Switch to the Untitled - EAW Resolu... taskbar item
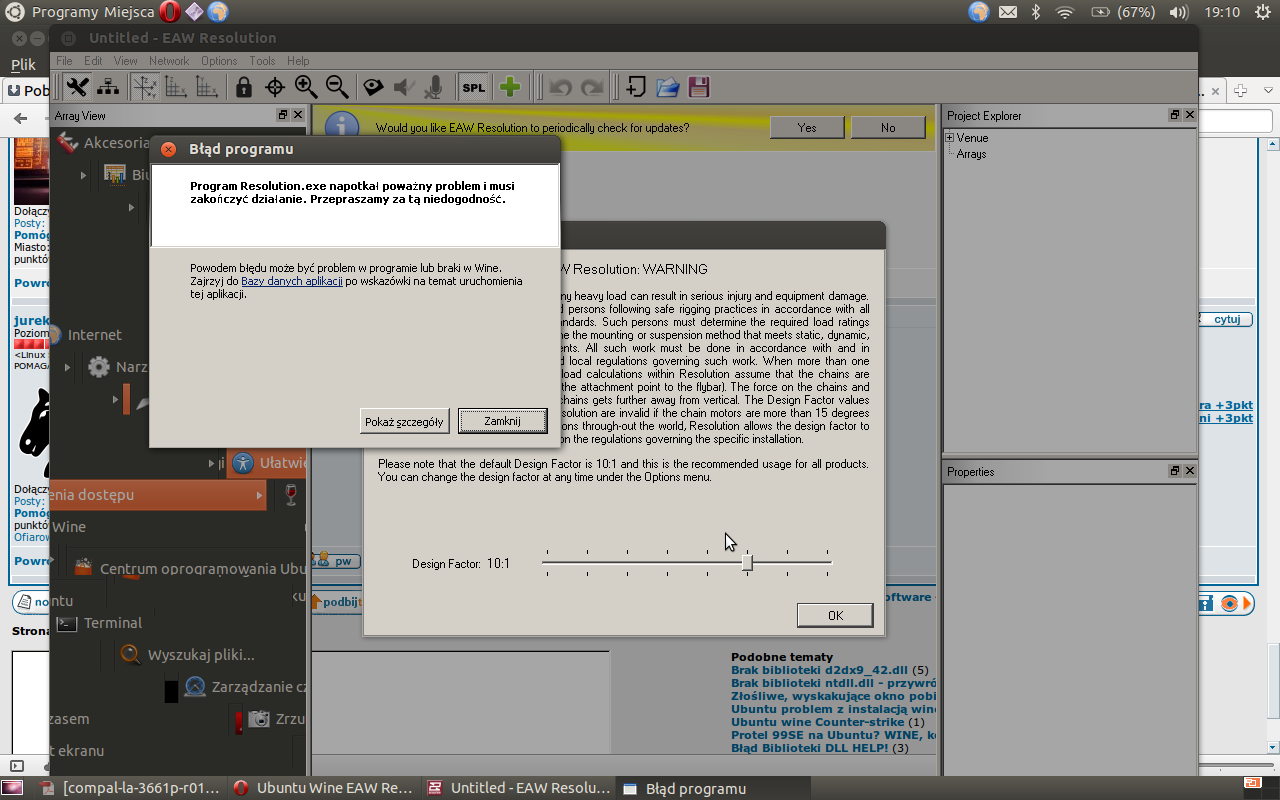The width and height of the screenshot is (1280, 800). 518,788
